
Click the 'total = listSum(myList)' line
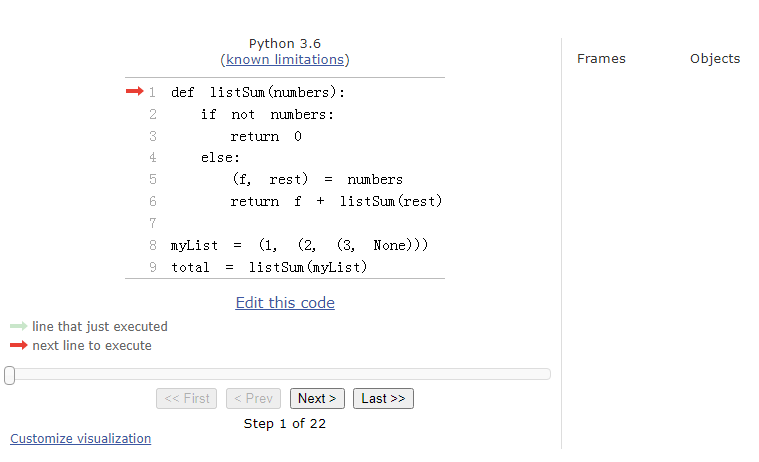pyautogui.click(x=269, y=267)
